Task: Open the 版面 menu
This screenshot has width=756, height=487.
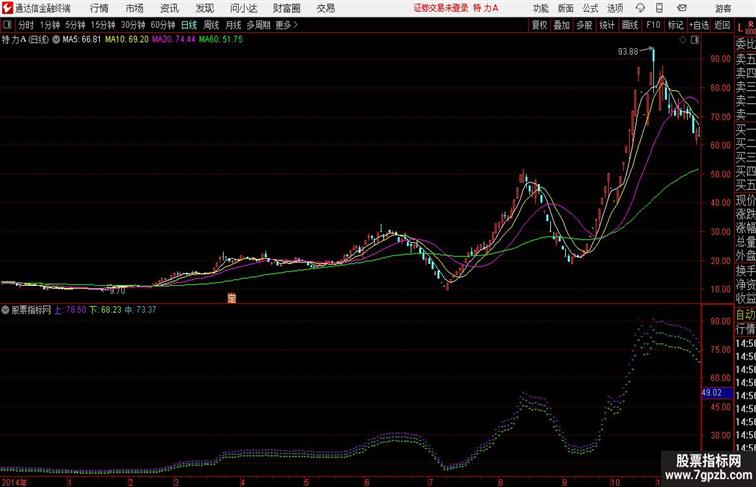Action: 566,8
